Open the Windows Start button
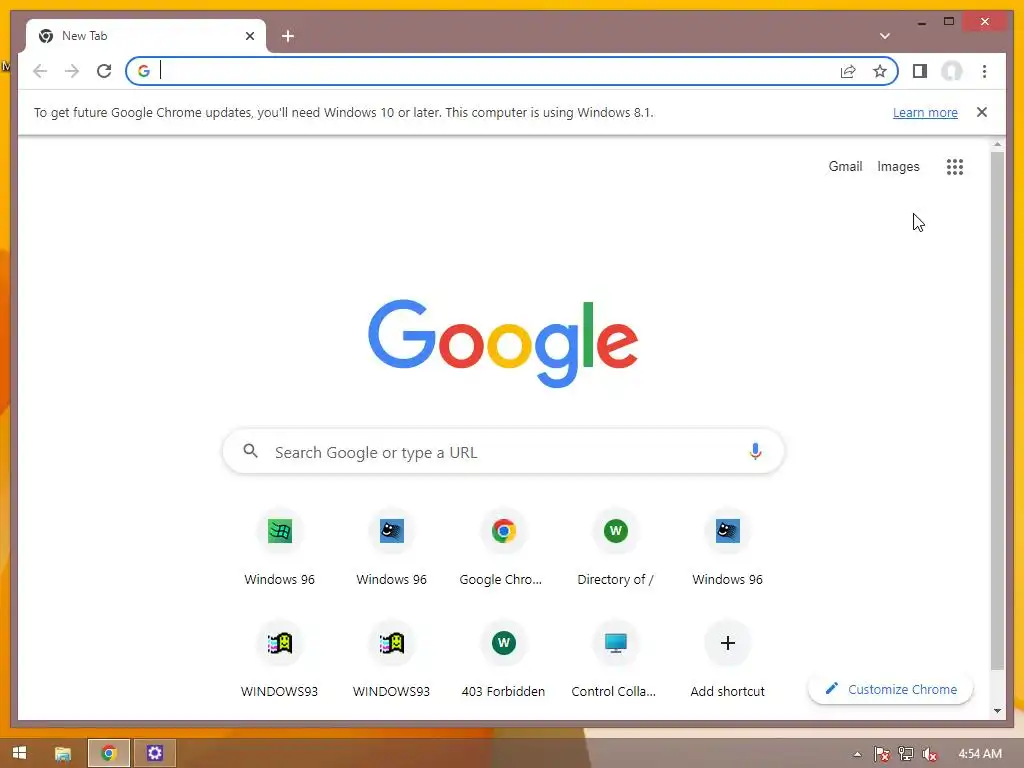Viewport: 1024px width, 768px height. click(20, 754)
